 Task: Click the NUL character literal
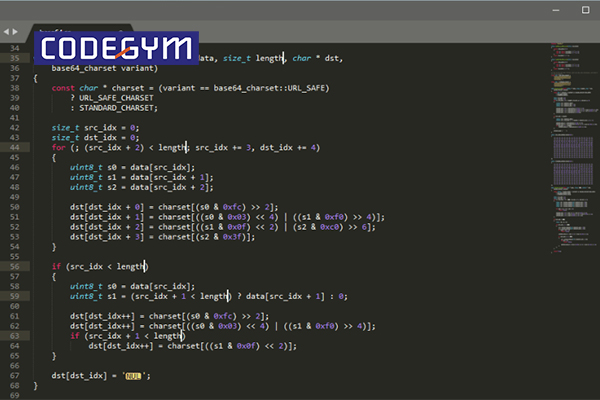pos(135,375)
